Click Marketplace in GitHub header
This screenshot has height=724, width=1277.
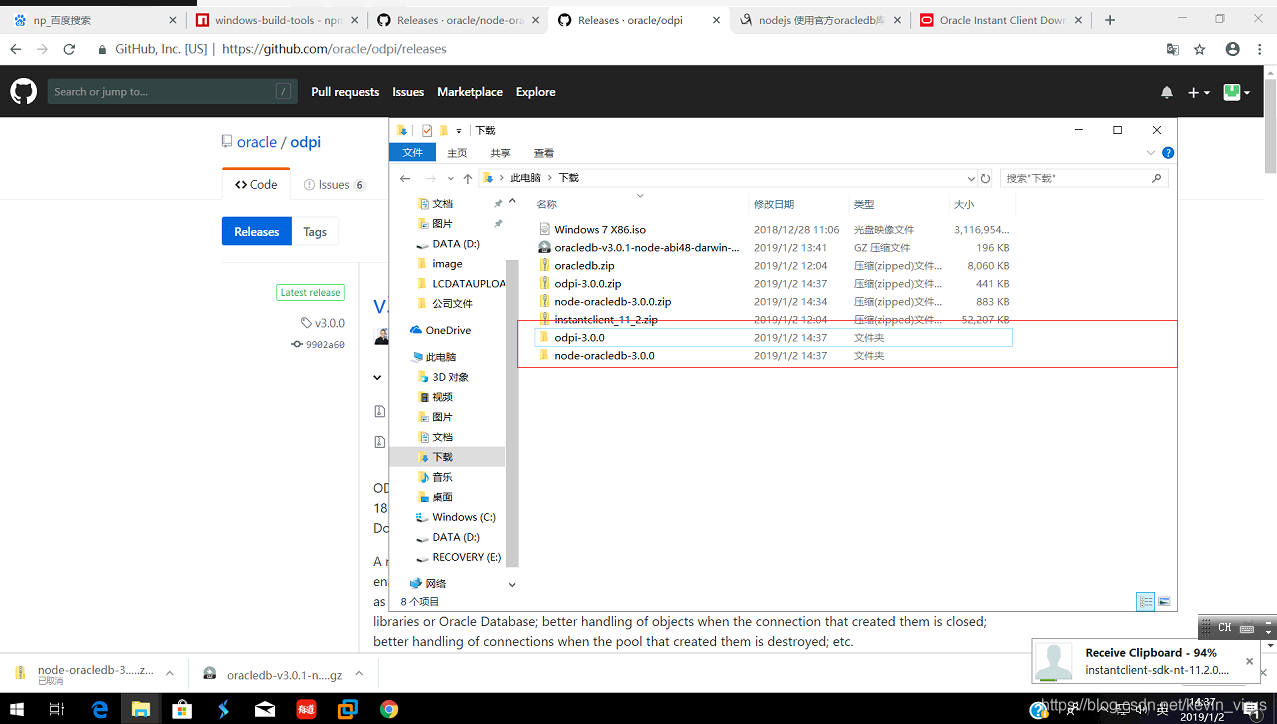click(x=470, y=92)
